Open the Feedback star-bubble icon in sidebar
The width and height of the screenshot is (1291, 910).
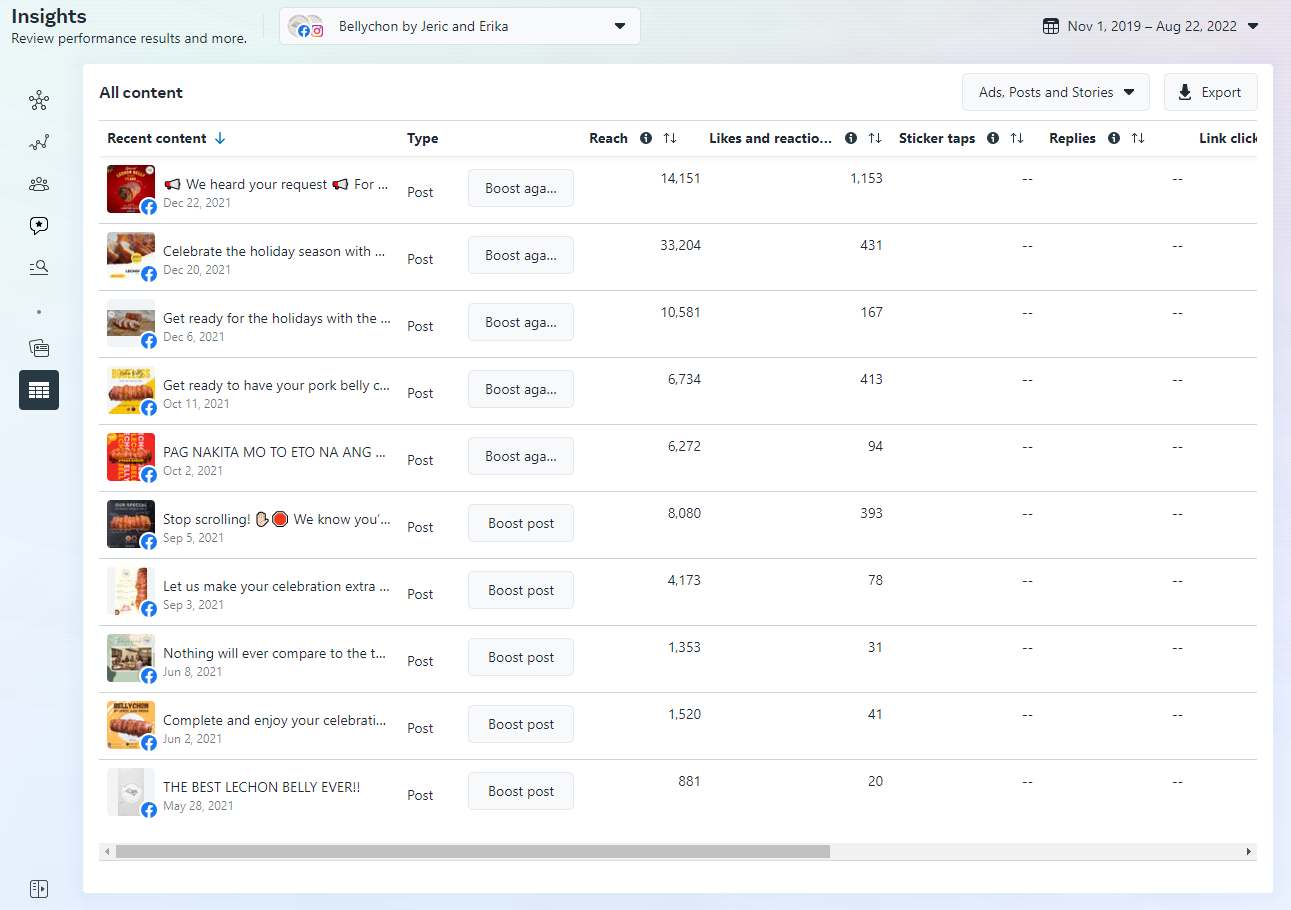(39, 226)
